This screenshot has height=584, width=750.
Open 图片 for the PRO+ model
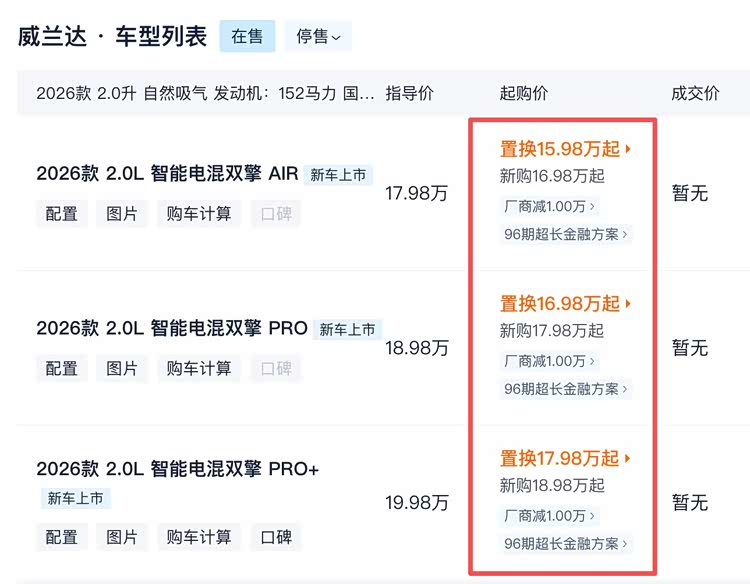pyautogui.click(x=121, y=537)
